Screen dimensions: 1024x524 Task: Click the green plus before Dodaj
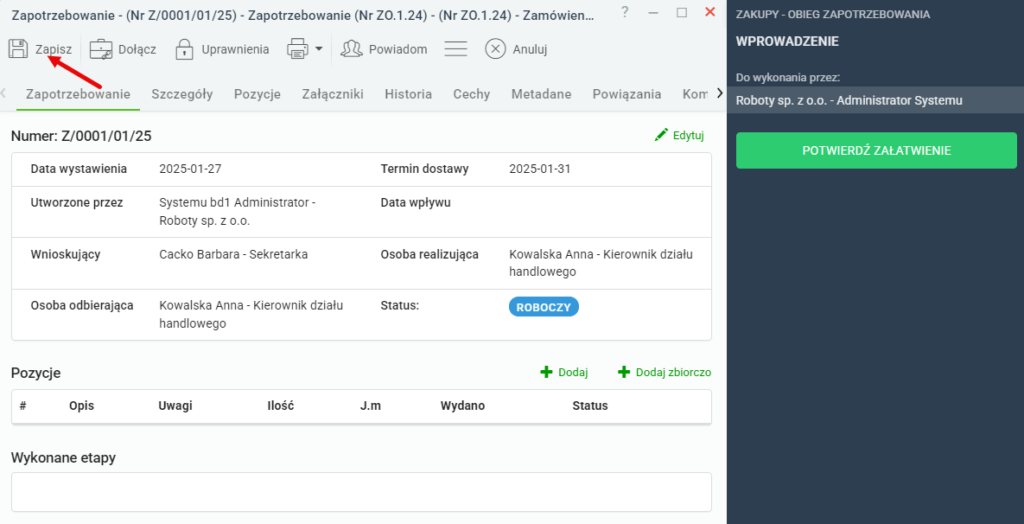[x=546, y=372]
